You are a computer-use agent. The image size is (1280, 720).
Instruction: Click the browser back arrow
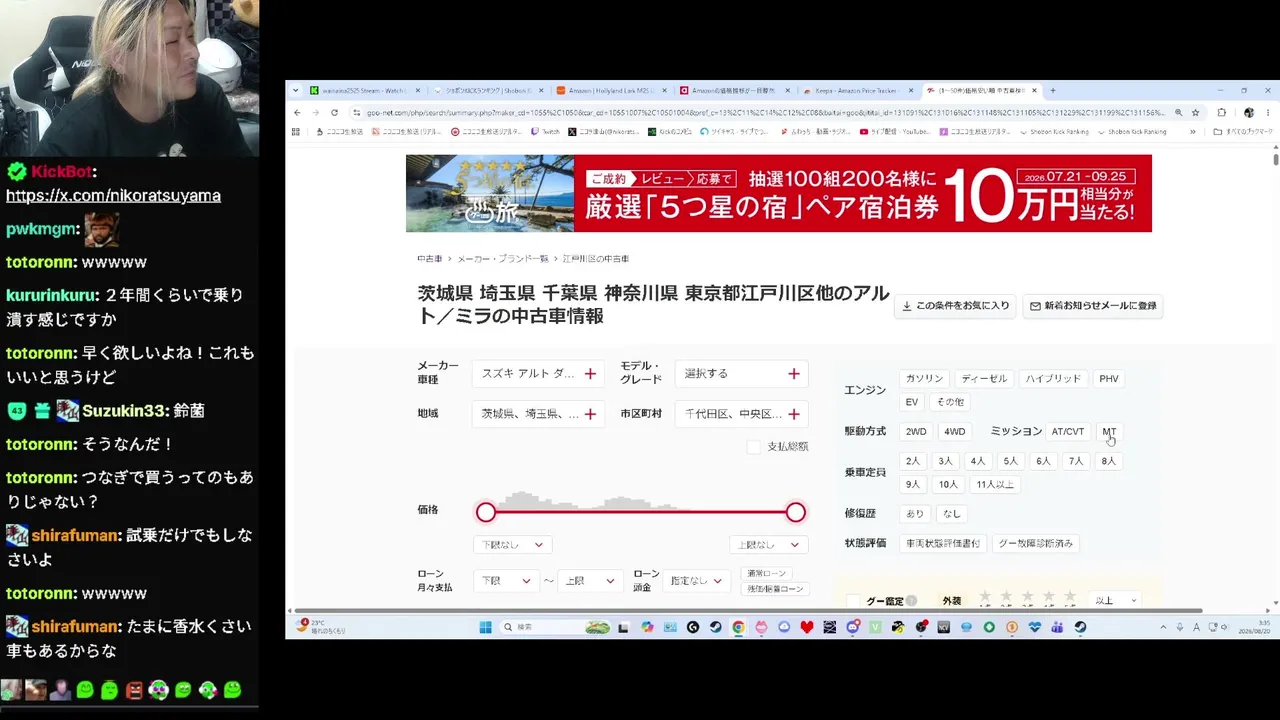(297, 113)
